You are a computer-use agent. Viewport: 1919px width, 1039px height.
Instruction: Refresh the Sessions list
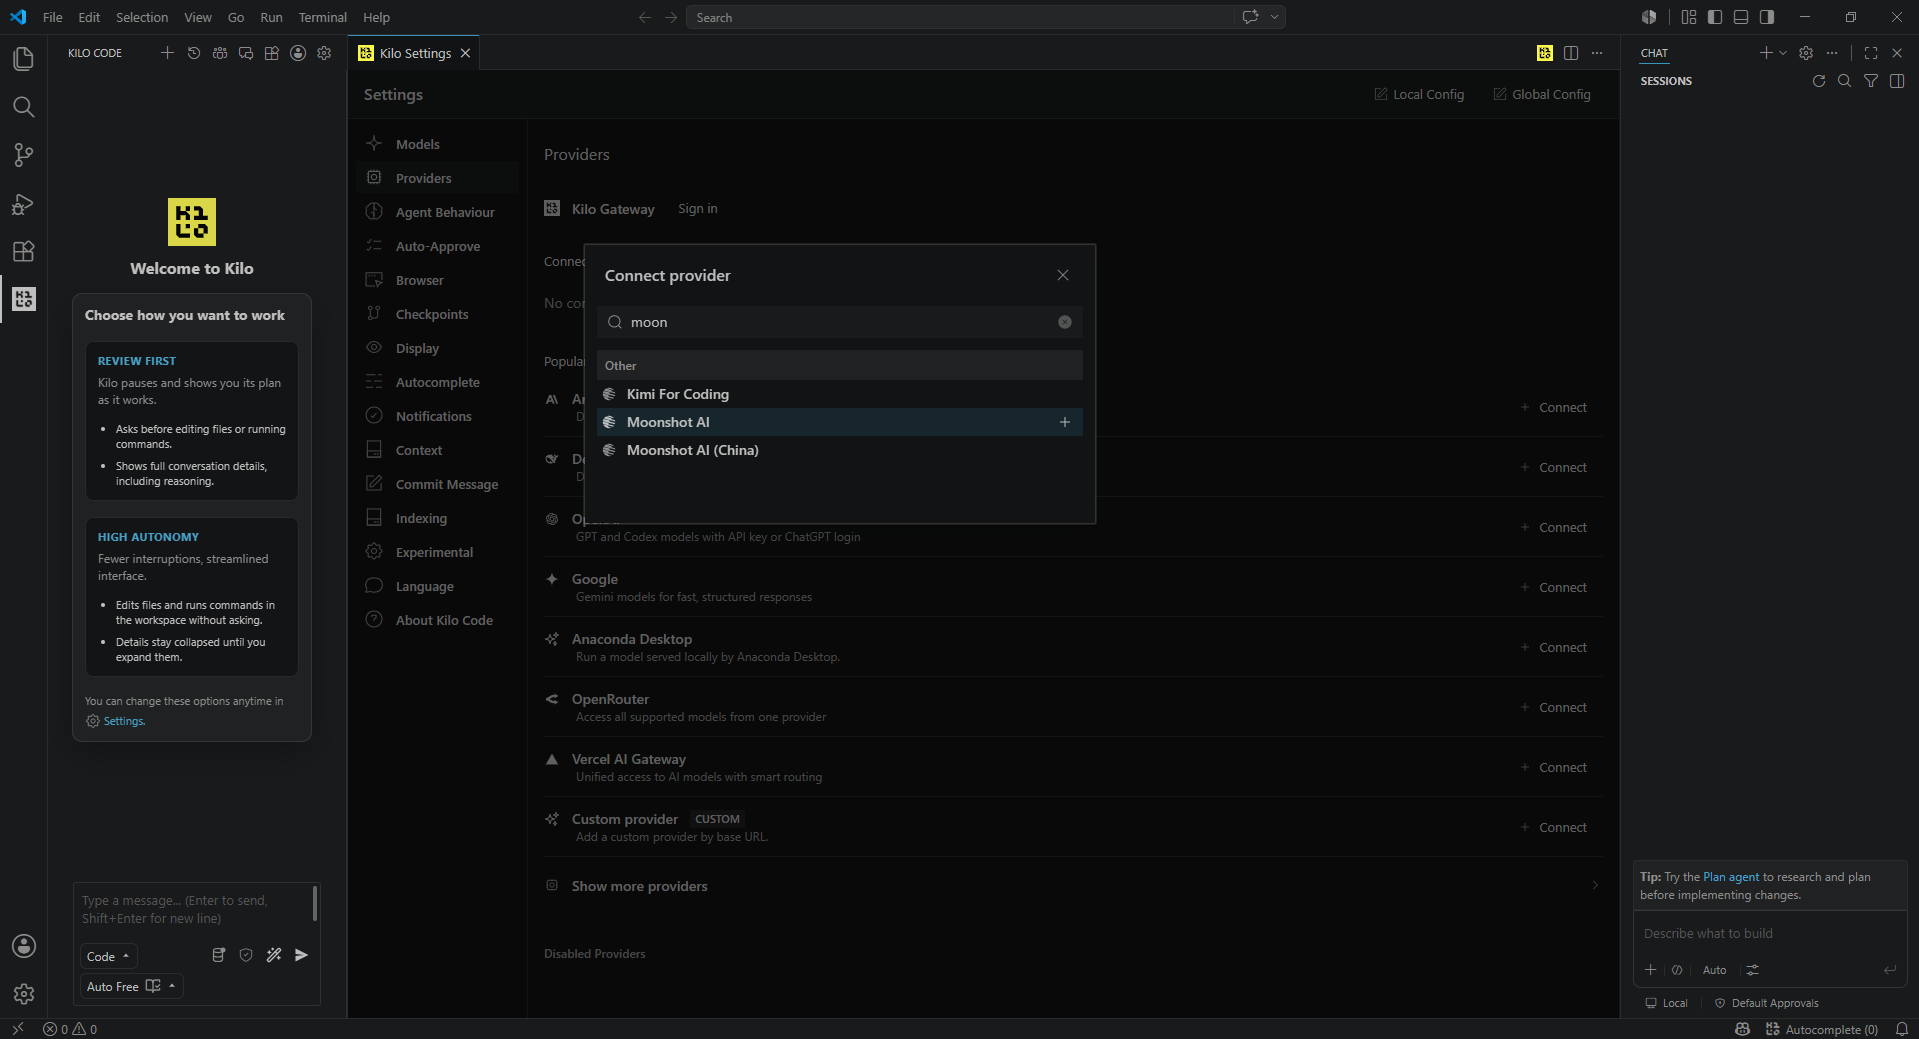point(1819,81)
